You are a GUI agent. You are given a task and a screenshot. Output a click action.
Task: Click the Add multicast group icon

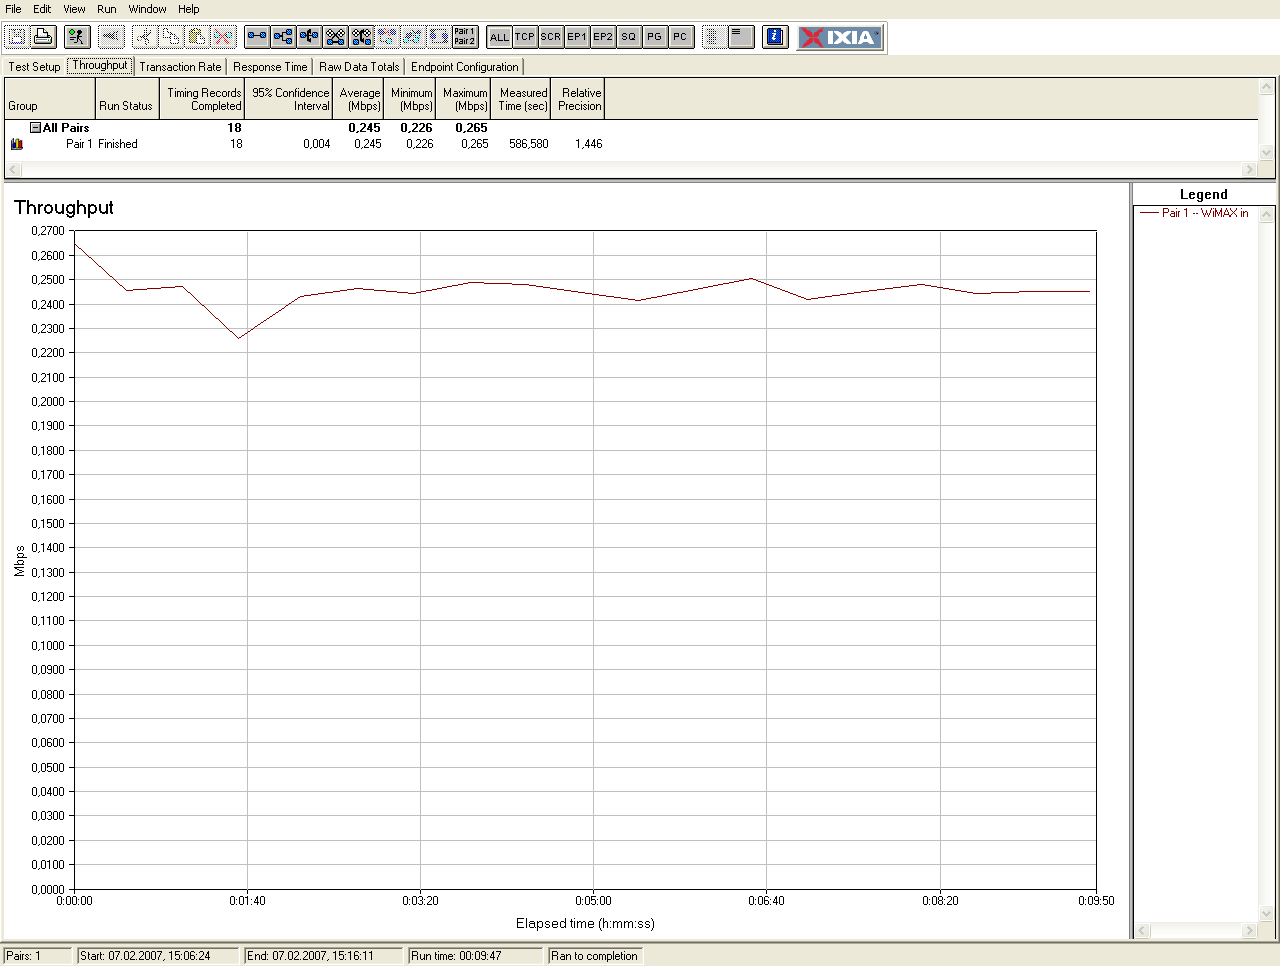coord(283,37)
